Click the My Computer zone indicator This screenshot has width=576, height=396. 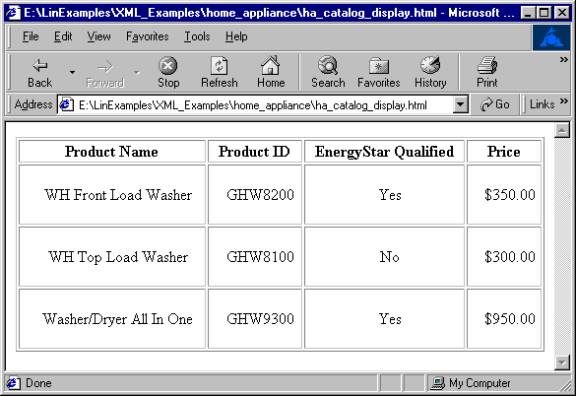coord(472,383)
